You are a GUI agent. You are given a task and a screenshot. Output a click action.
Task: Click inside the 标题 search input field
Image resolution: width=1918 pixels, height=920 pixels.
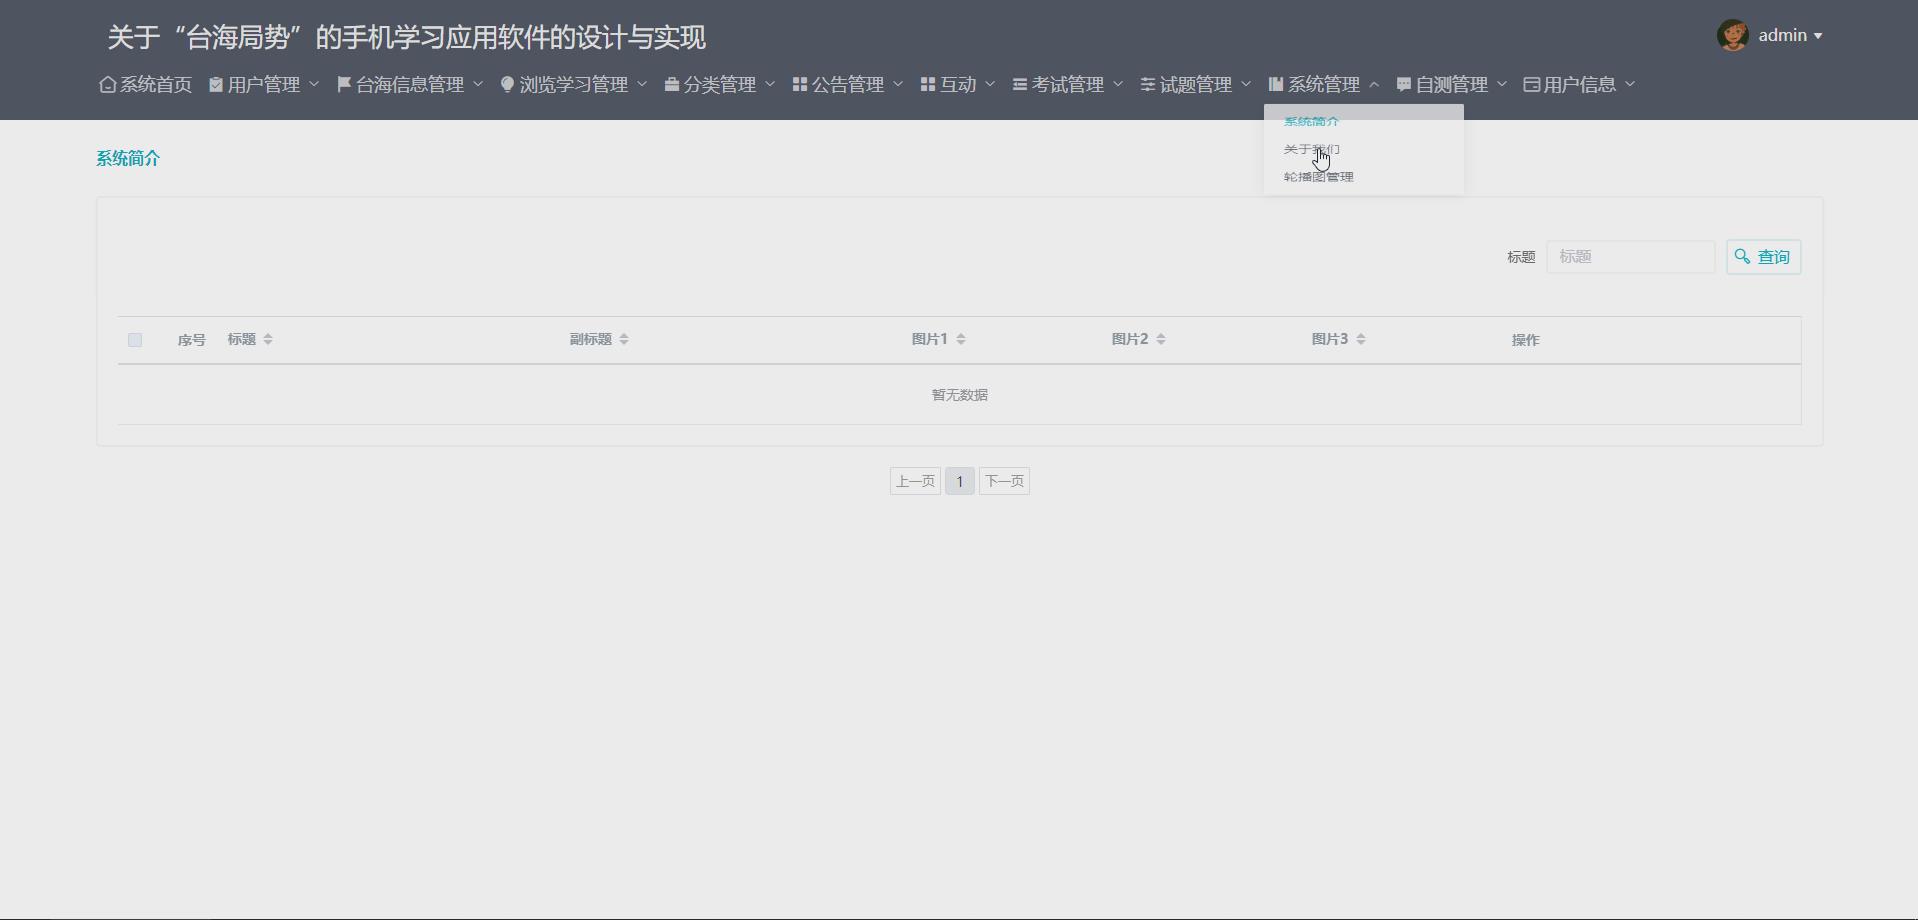point(1632,256)
